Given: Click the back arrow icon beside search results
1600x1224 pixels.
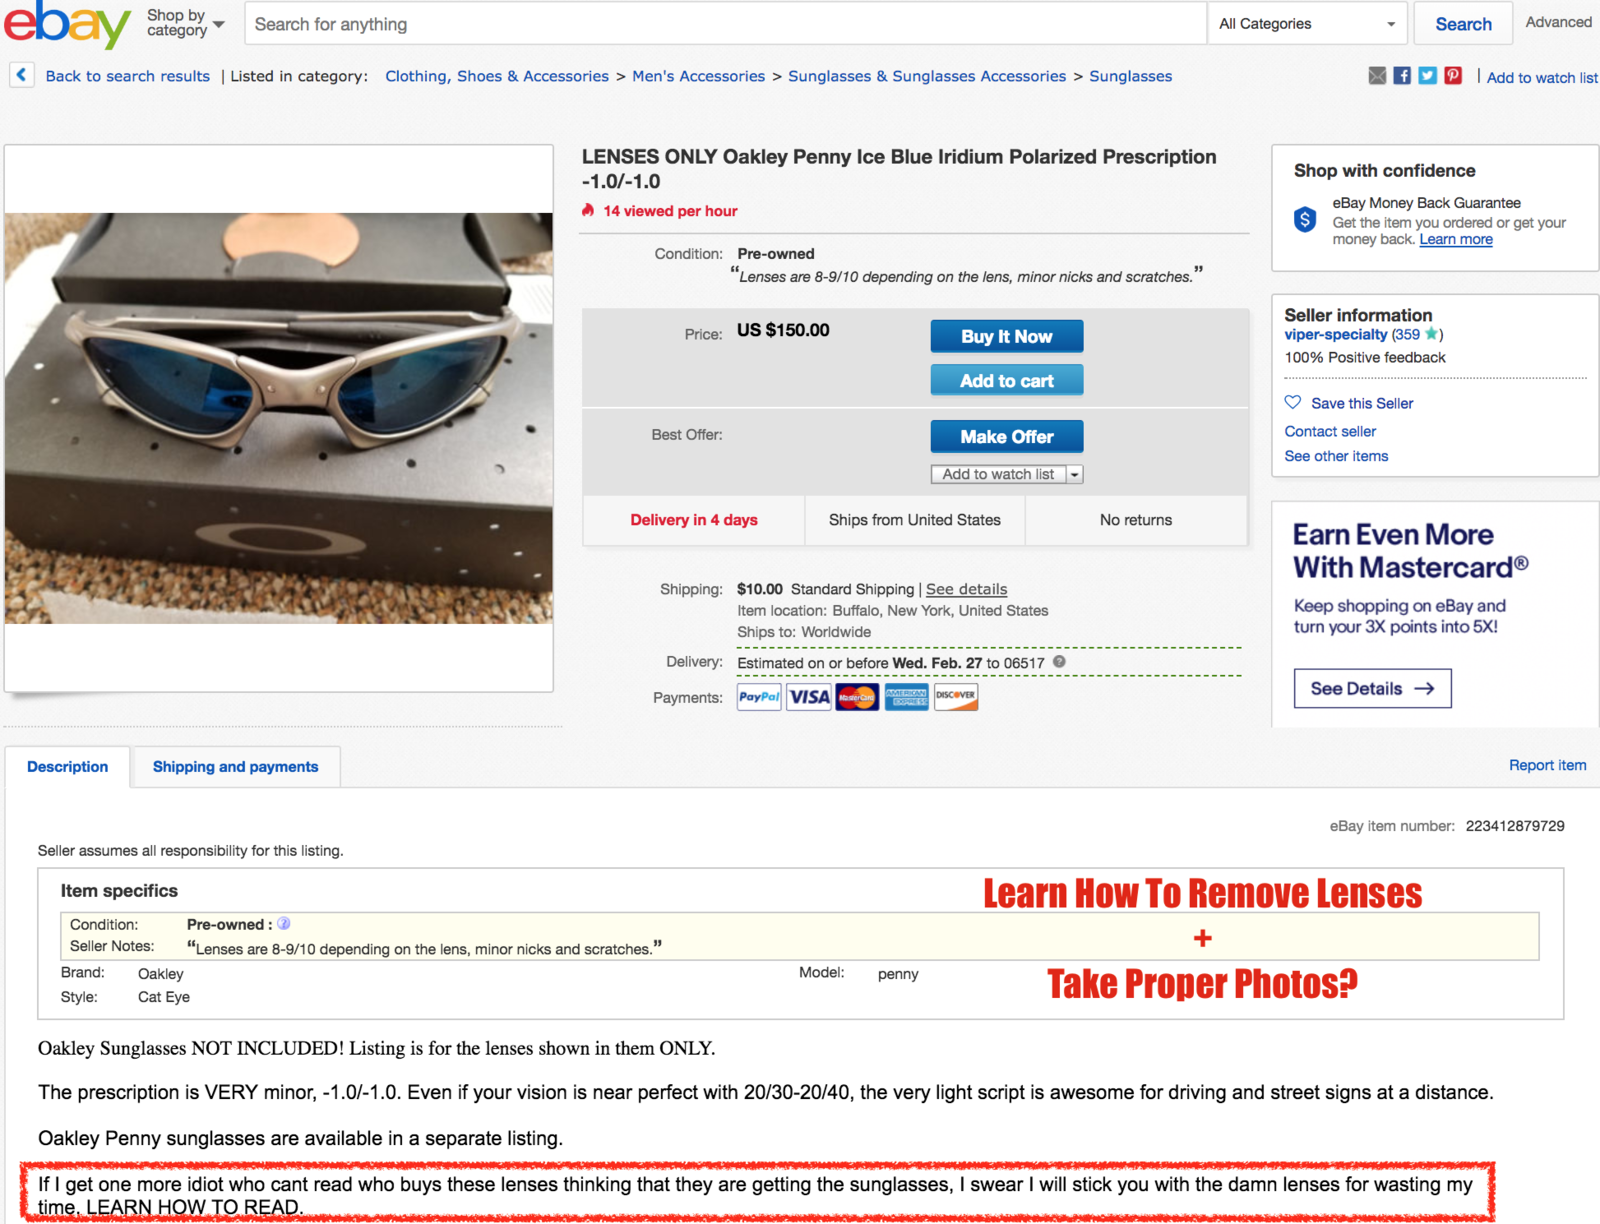Looking at the screenshot, I should click(22, 75).
